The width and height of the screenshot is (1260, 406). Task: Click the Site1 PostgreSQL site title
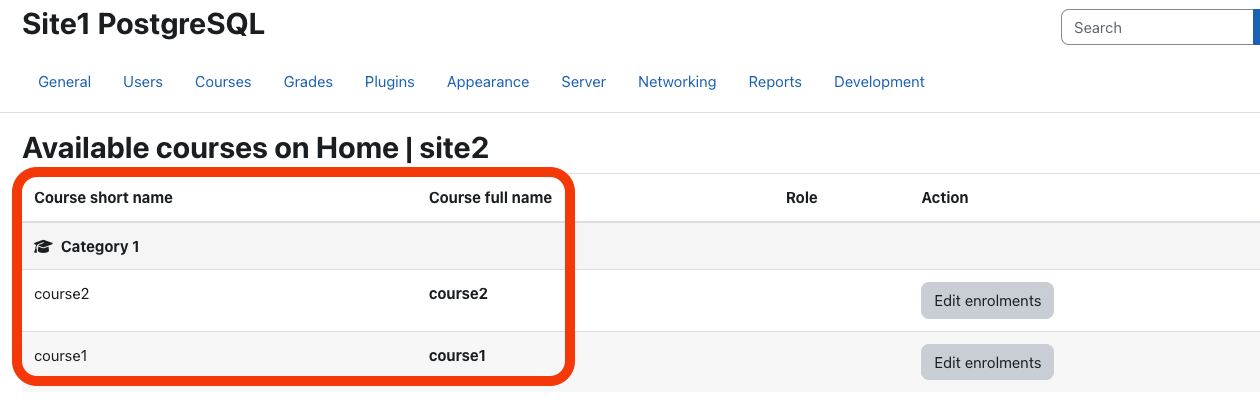[x=143, y=25]
